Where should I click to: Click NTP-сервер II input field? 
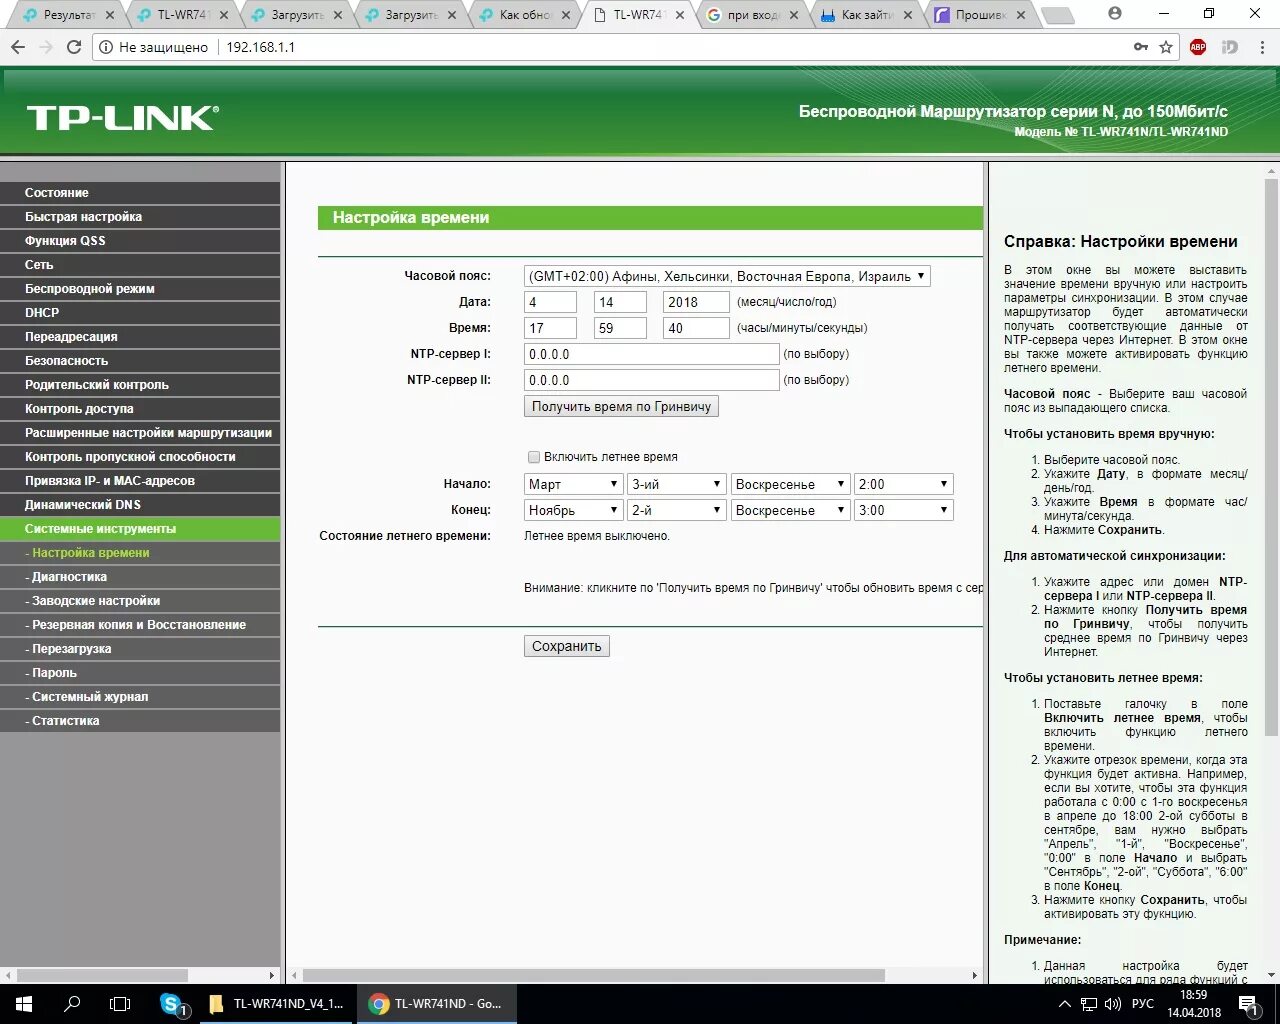pos(651,380)
